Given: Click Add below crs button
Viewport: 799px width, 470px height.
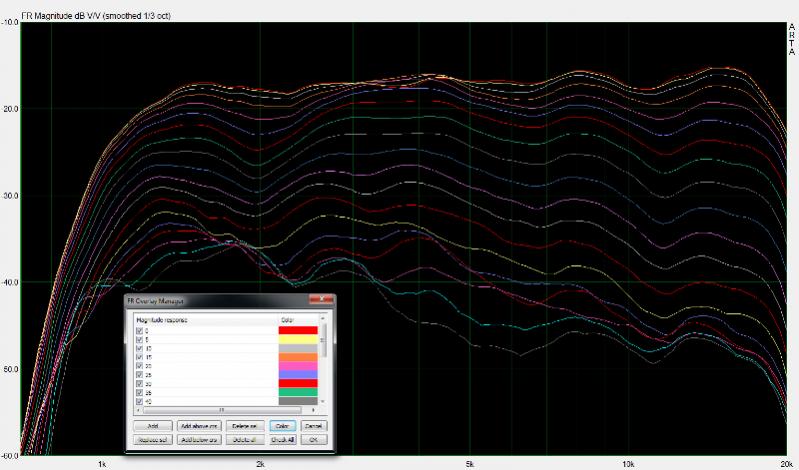Looking at the screenshot, I should (x=199, y=438).
